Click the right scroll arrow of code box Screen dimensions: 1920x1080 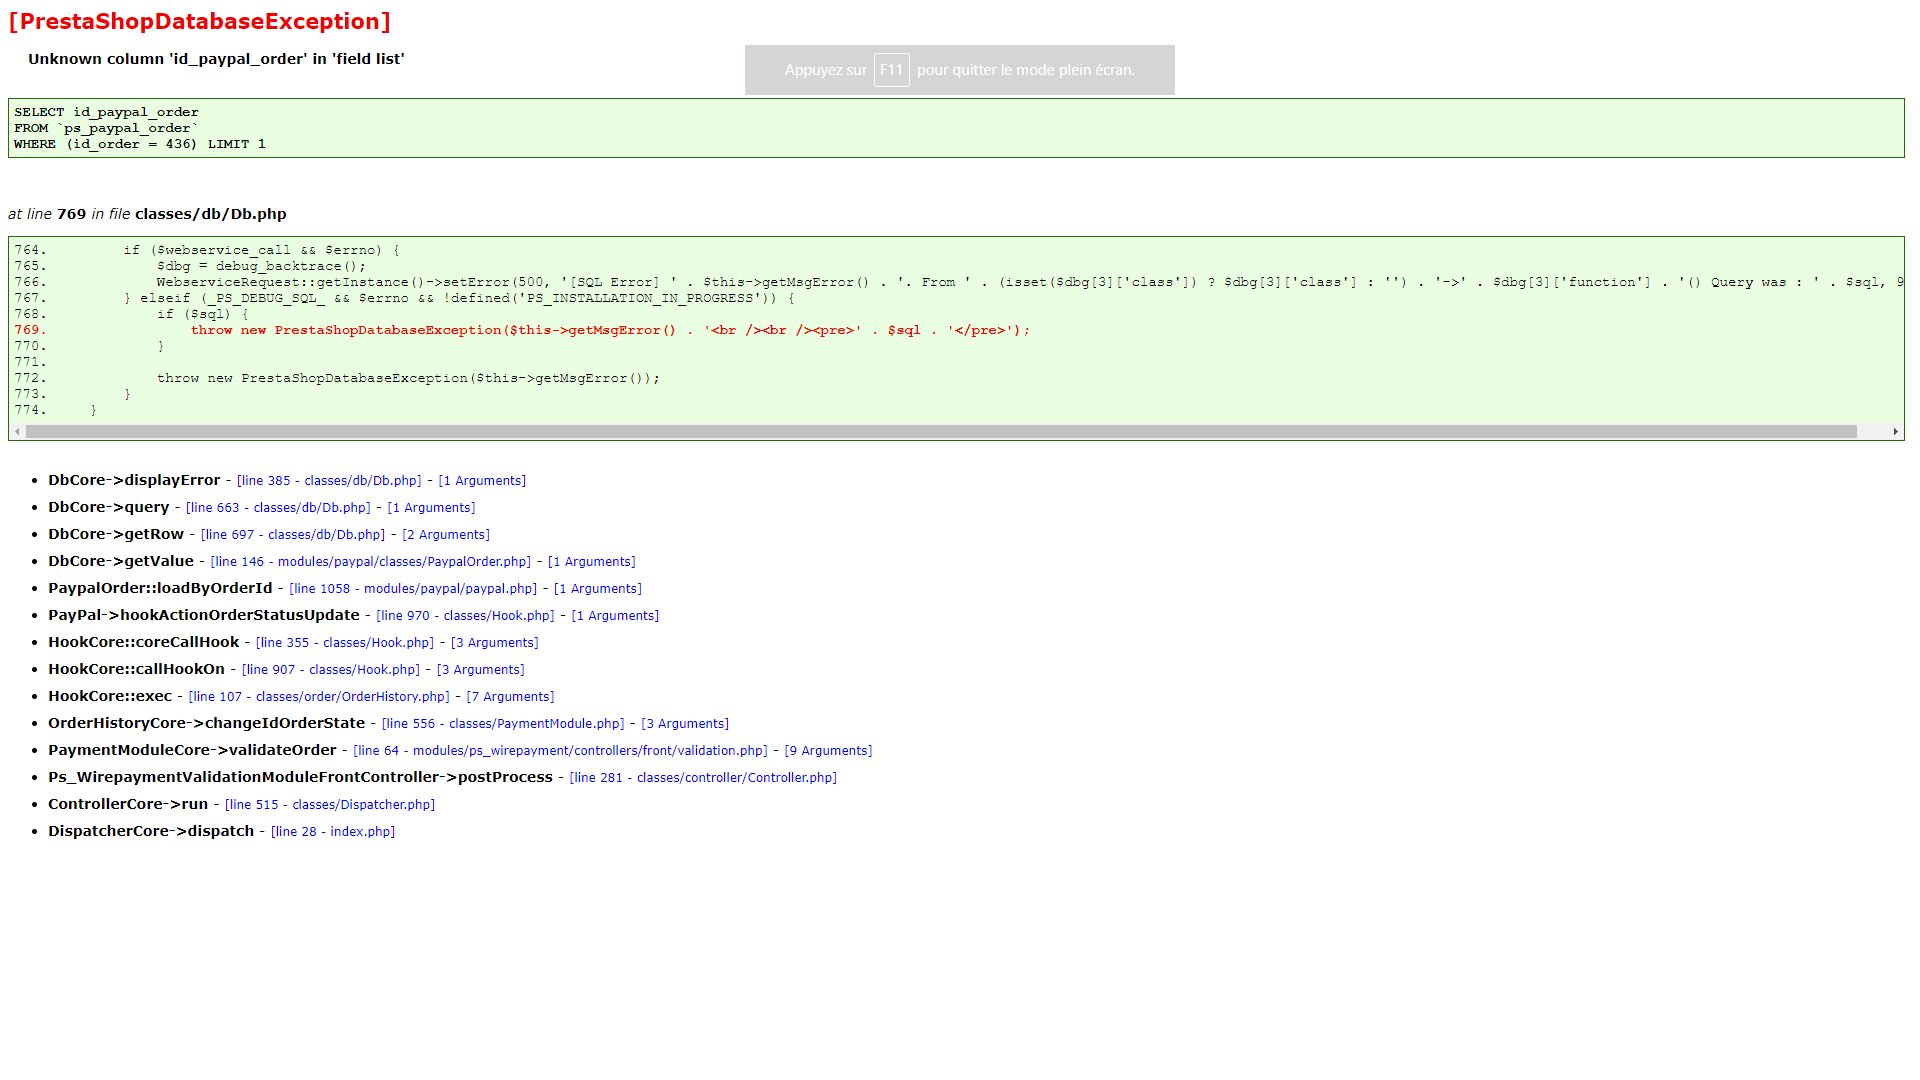pos(1895,432)
